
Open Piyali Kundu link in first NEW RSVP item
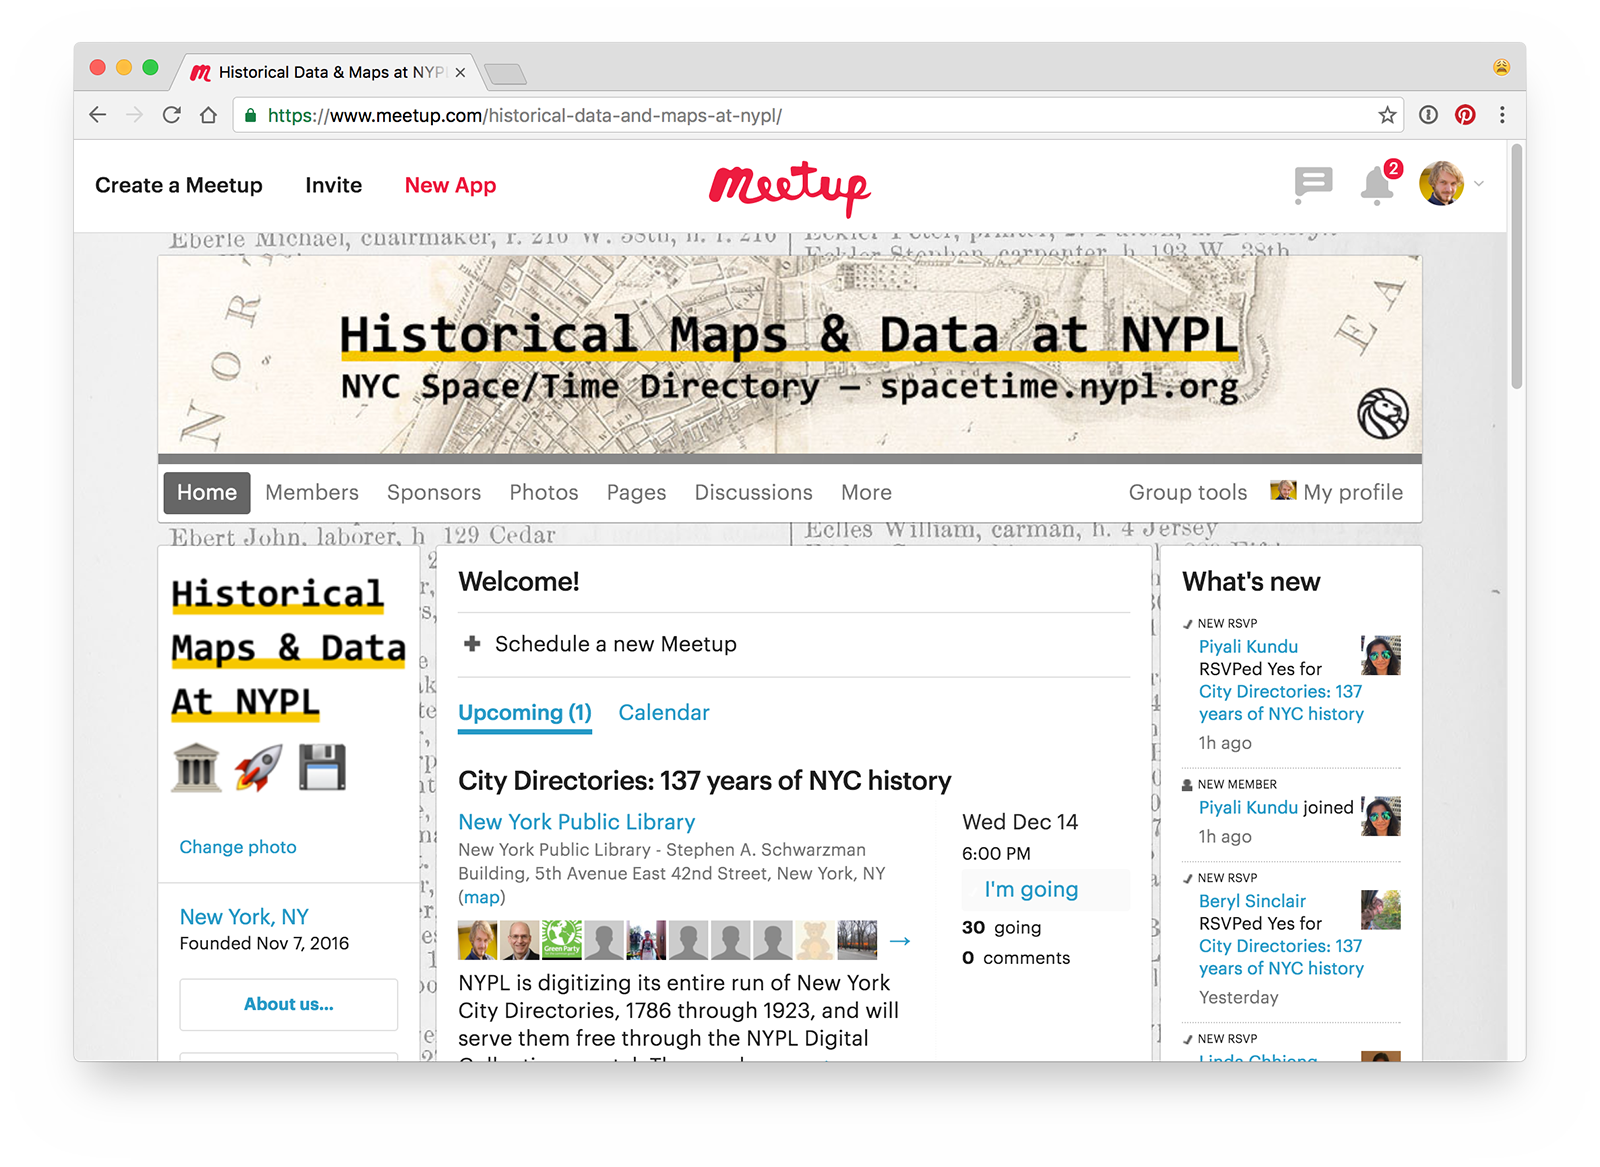pos(1248,647)
